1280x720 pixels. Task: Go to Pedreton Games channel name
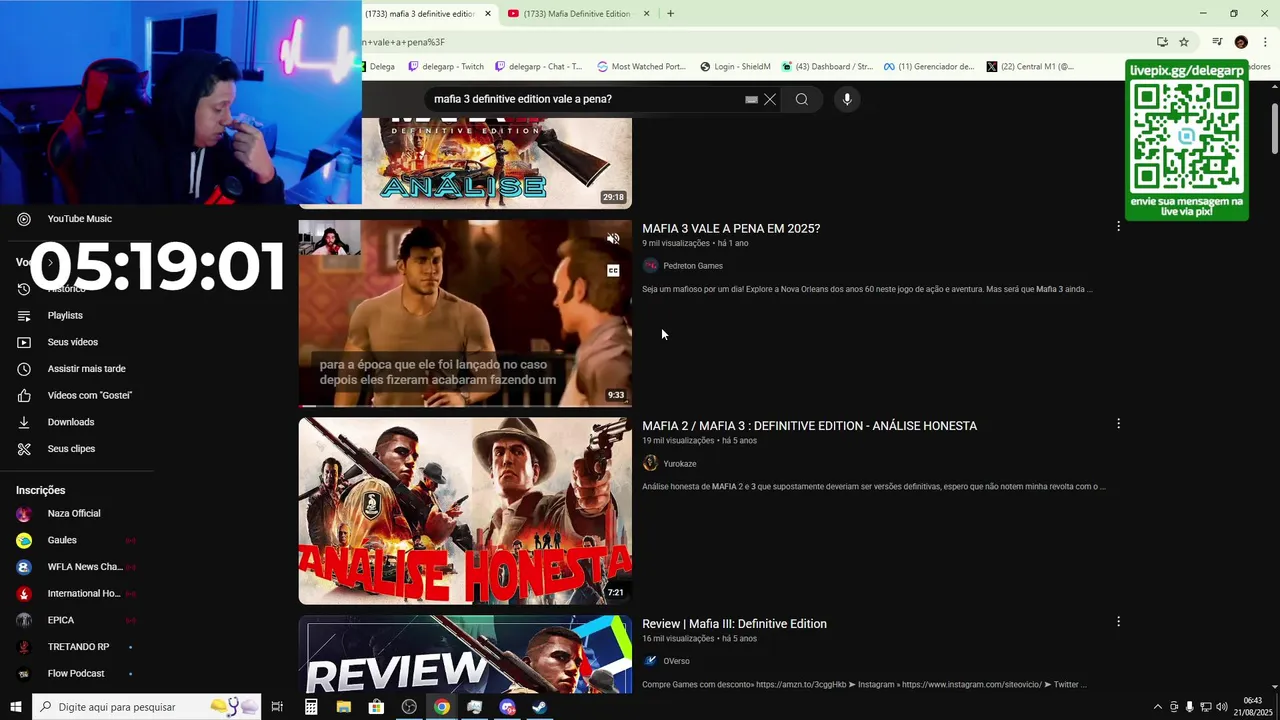tap(693, 266)
